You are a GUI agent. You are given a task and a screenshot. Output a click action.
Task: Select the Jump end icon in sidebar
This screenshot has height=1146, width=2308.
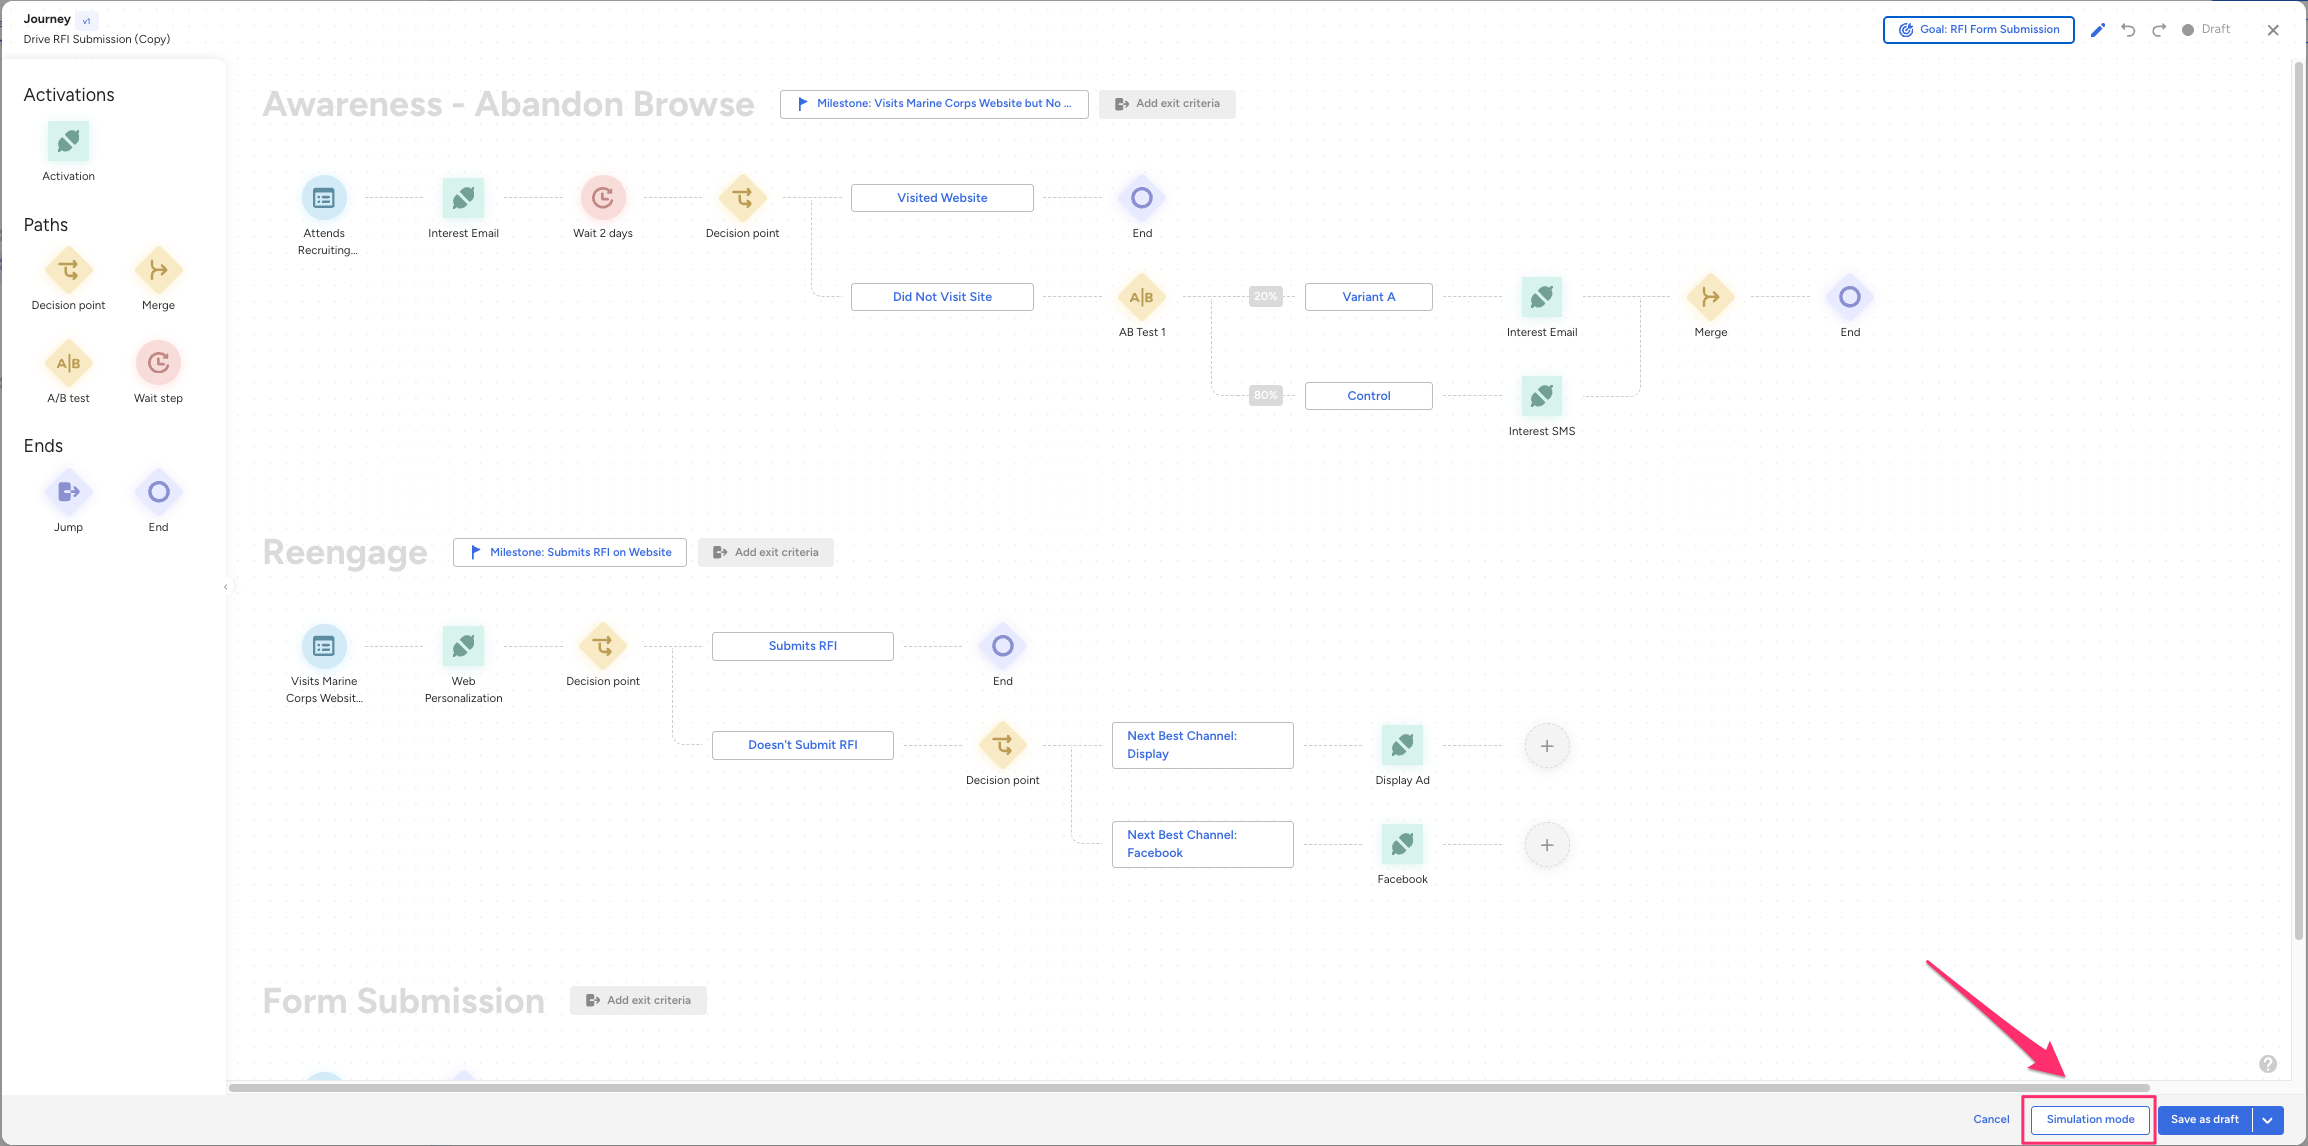(x=68, y=492)
